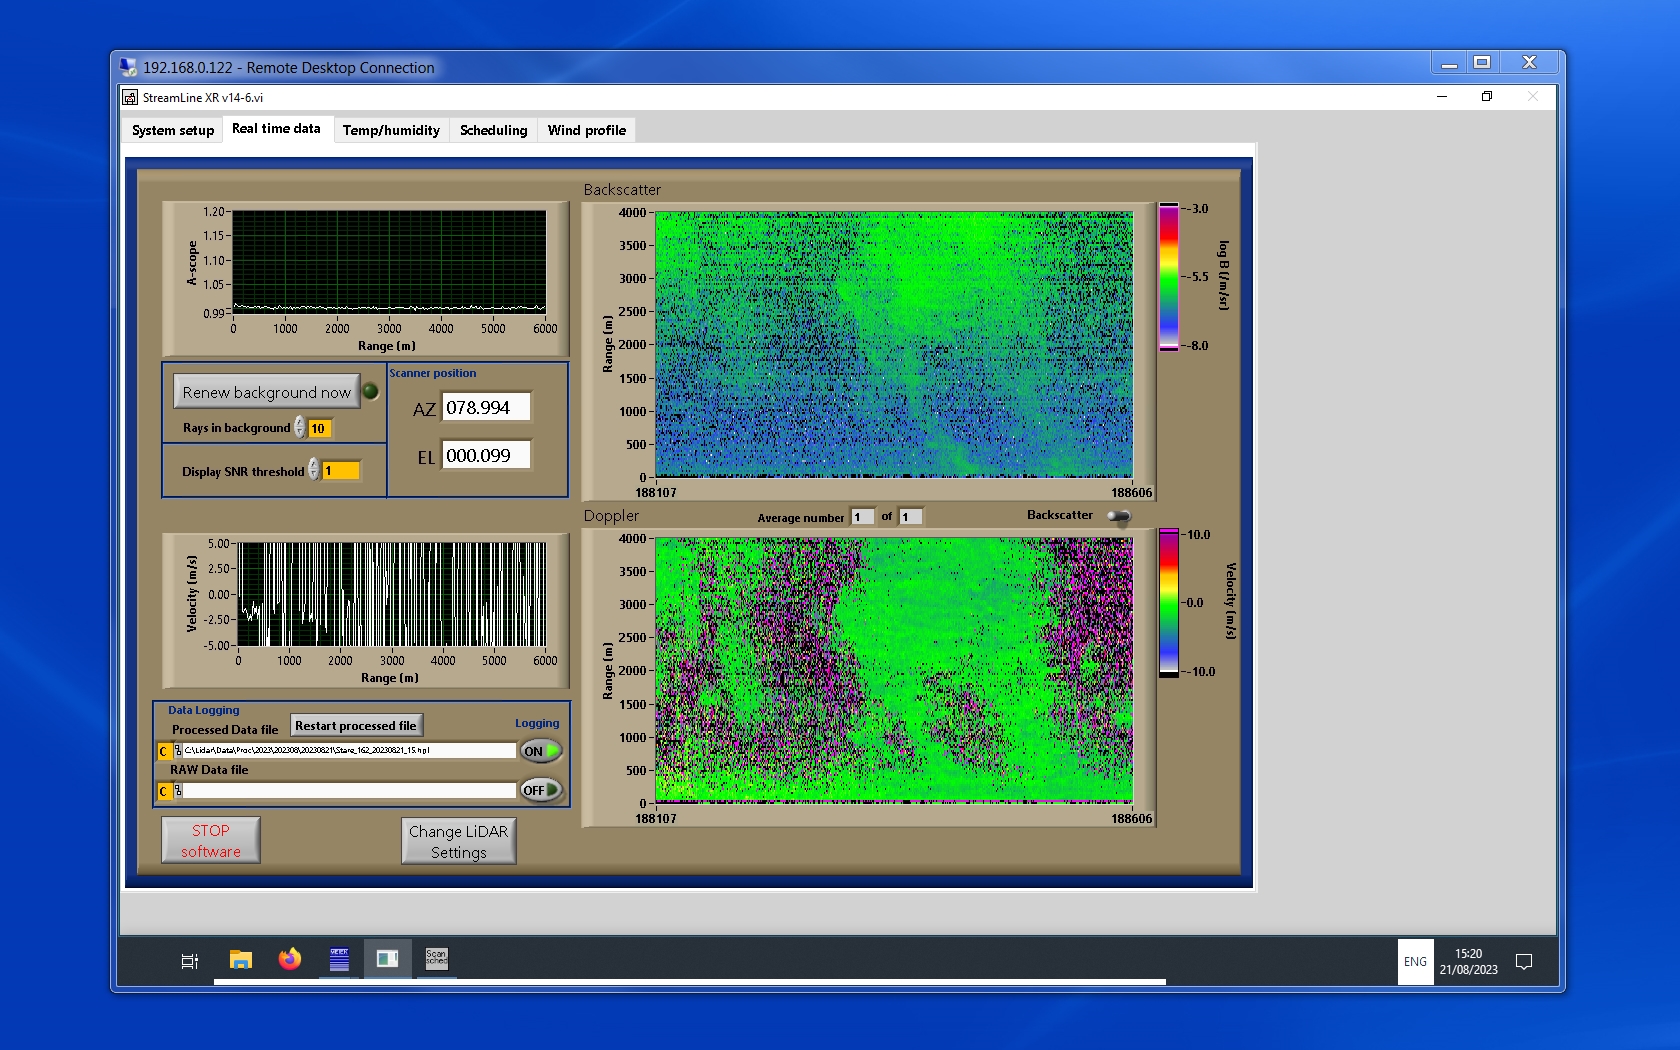Click the Display SNR threshold stepper arrows
This screenshot has width=1680, height=1050.
[x=314, y=470]
